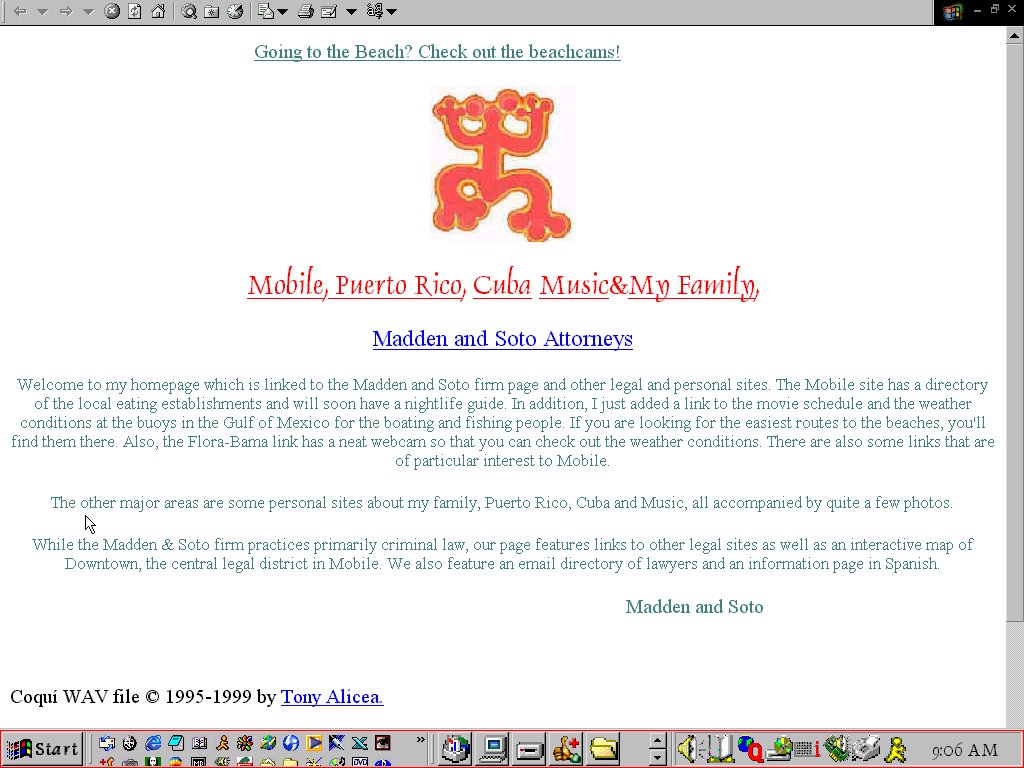Open the Mail button dropdown arrow
Viewport: 1024px width, 768px height.
pos(283,12)
